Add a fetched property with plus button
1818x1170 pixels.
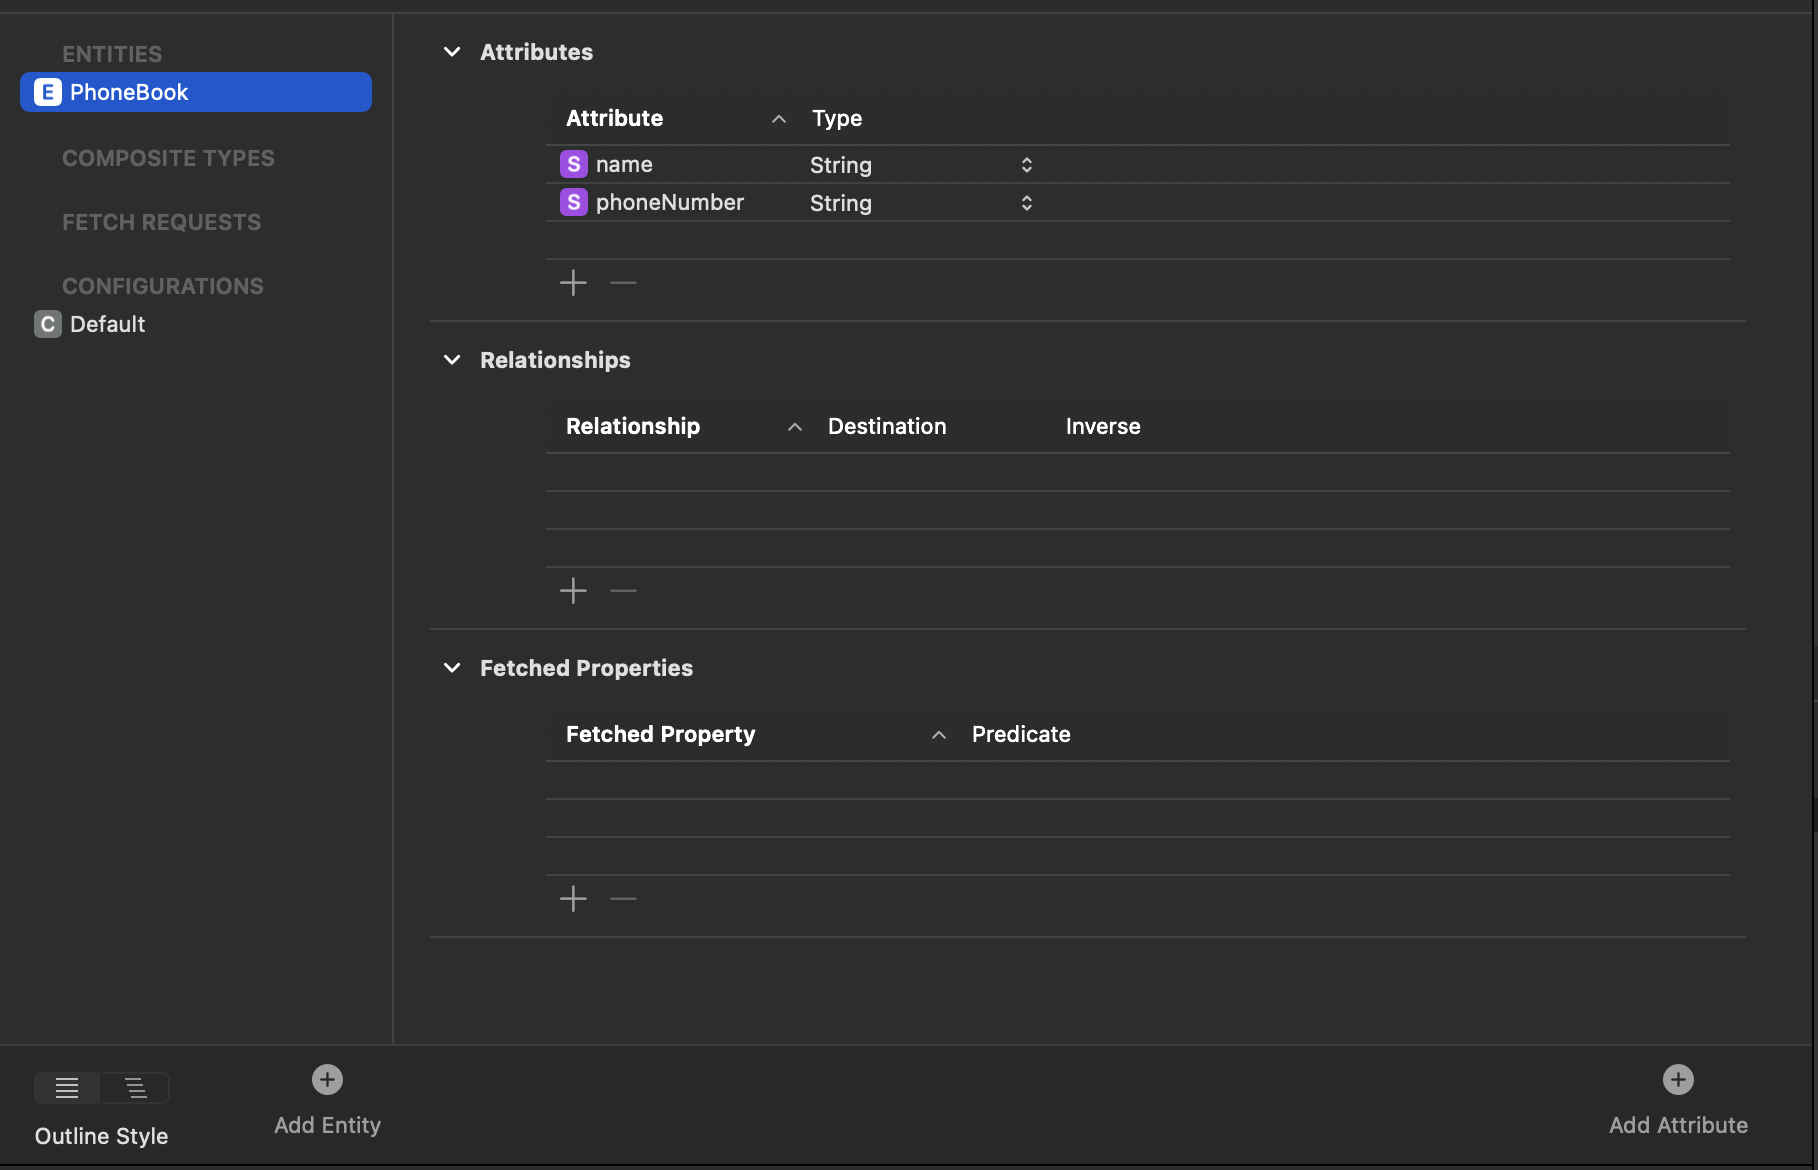point(573,899)
